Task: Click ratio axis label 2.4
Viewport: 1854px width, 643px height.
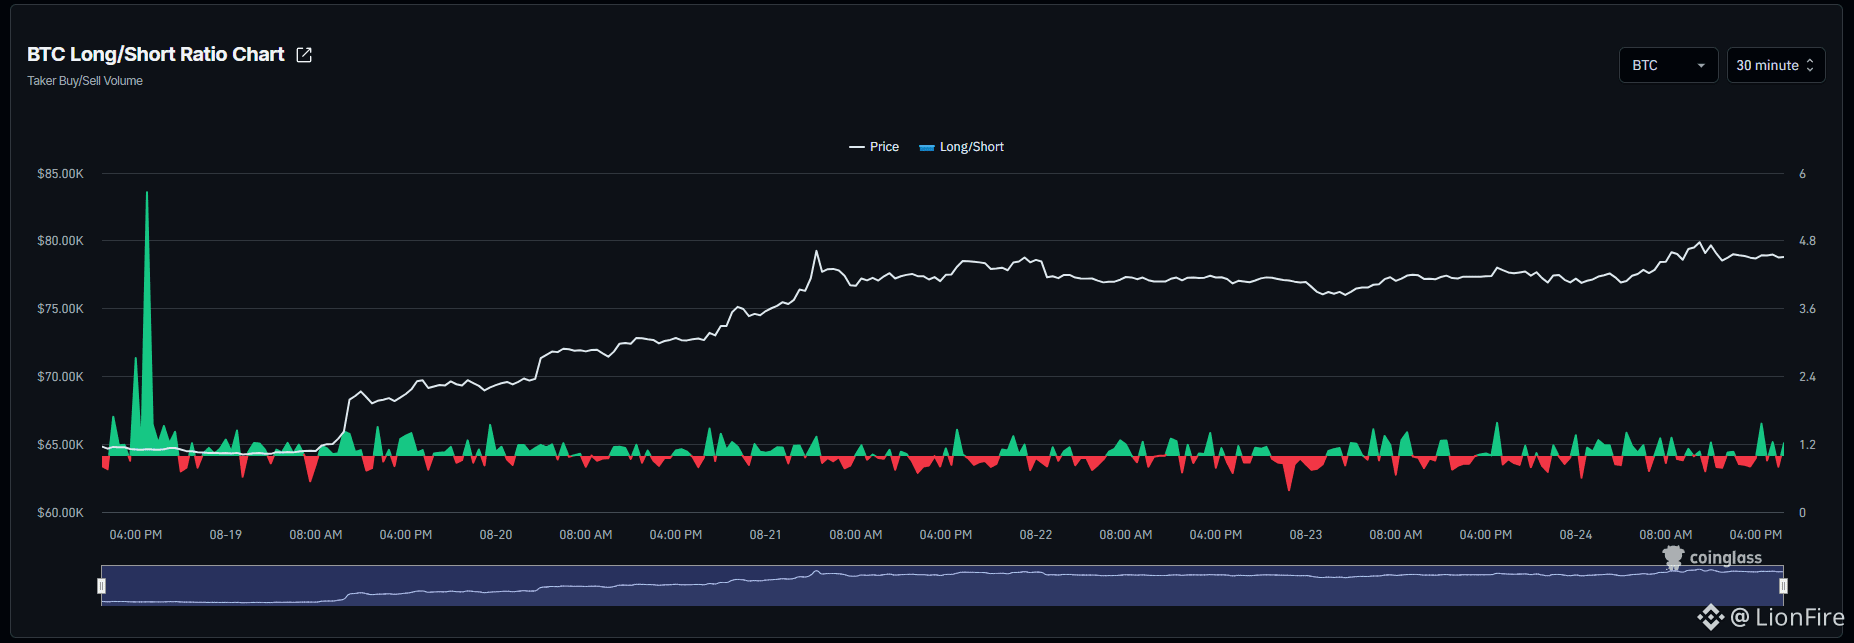Action: pyautogui.click(x=1807, y=377)
